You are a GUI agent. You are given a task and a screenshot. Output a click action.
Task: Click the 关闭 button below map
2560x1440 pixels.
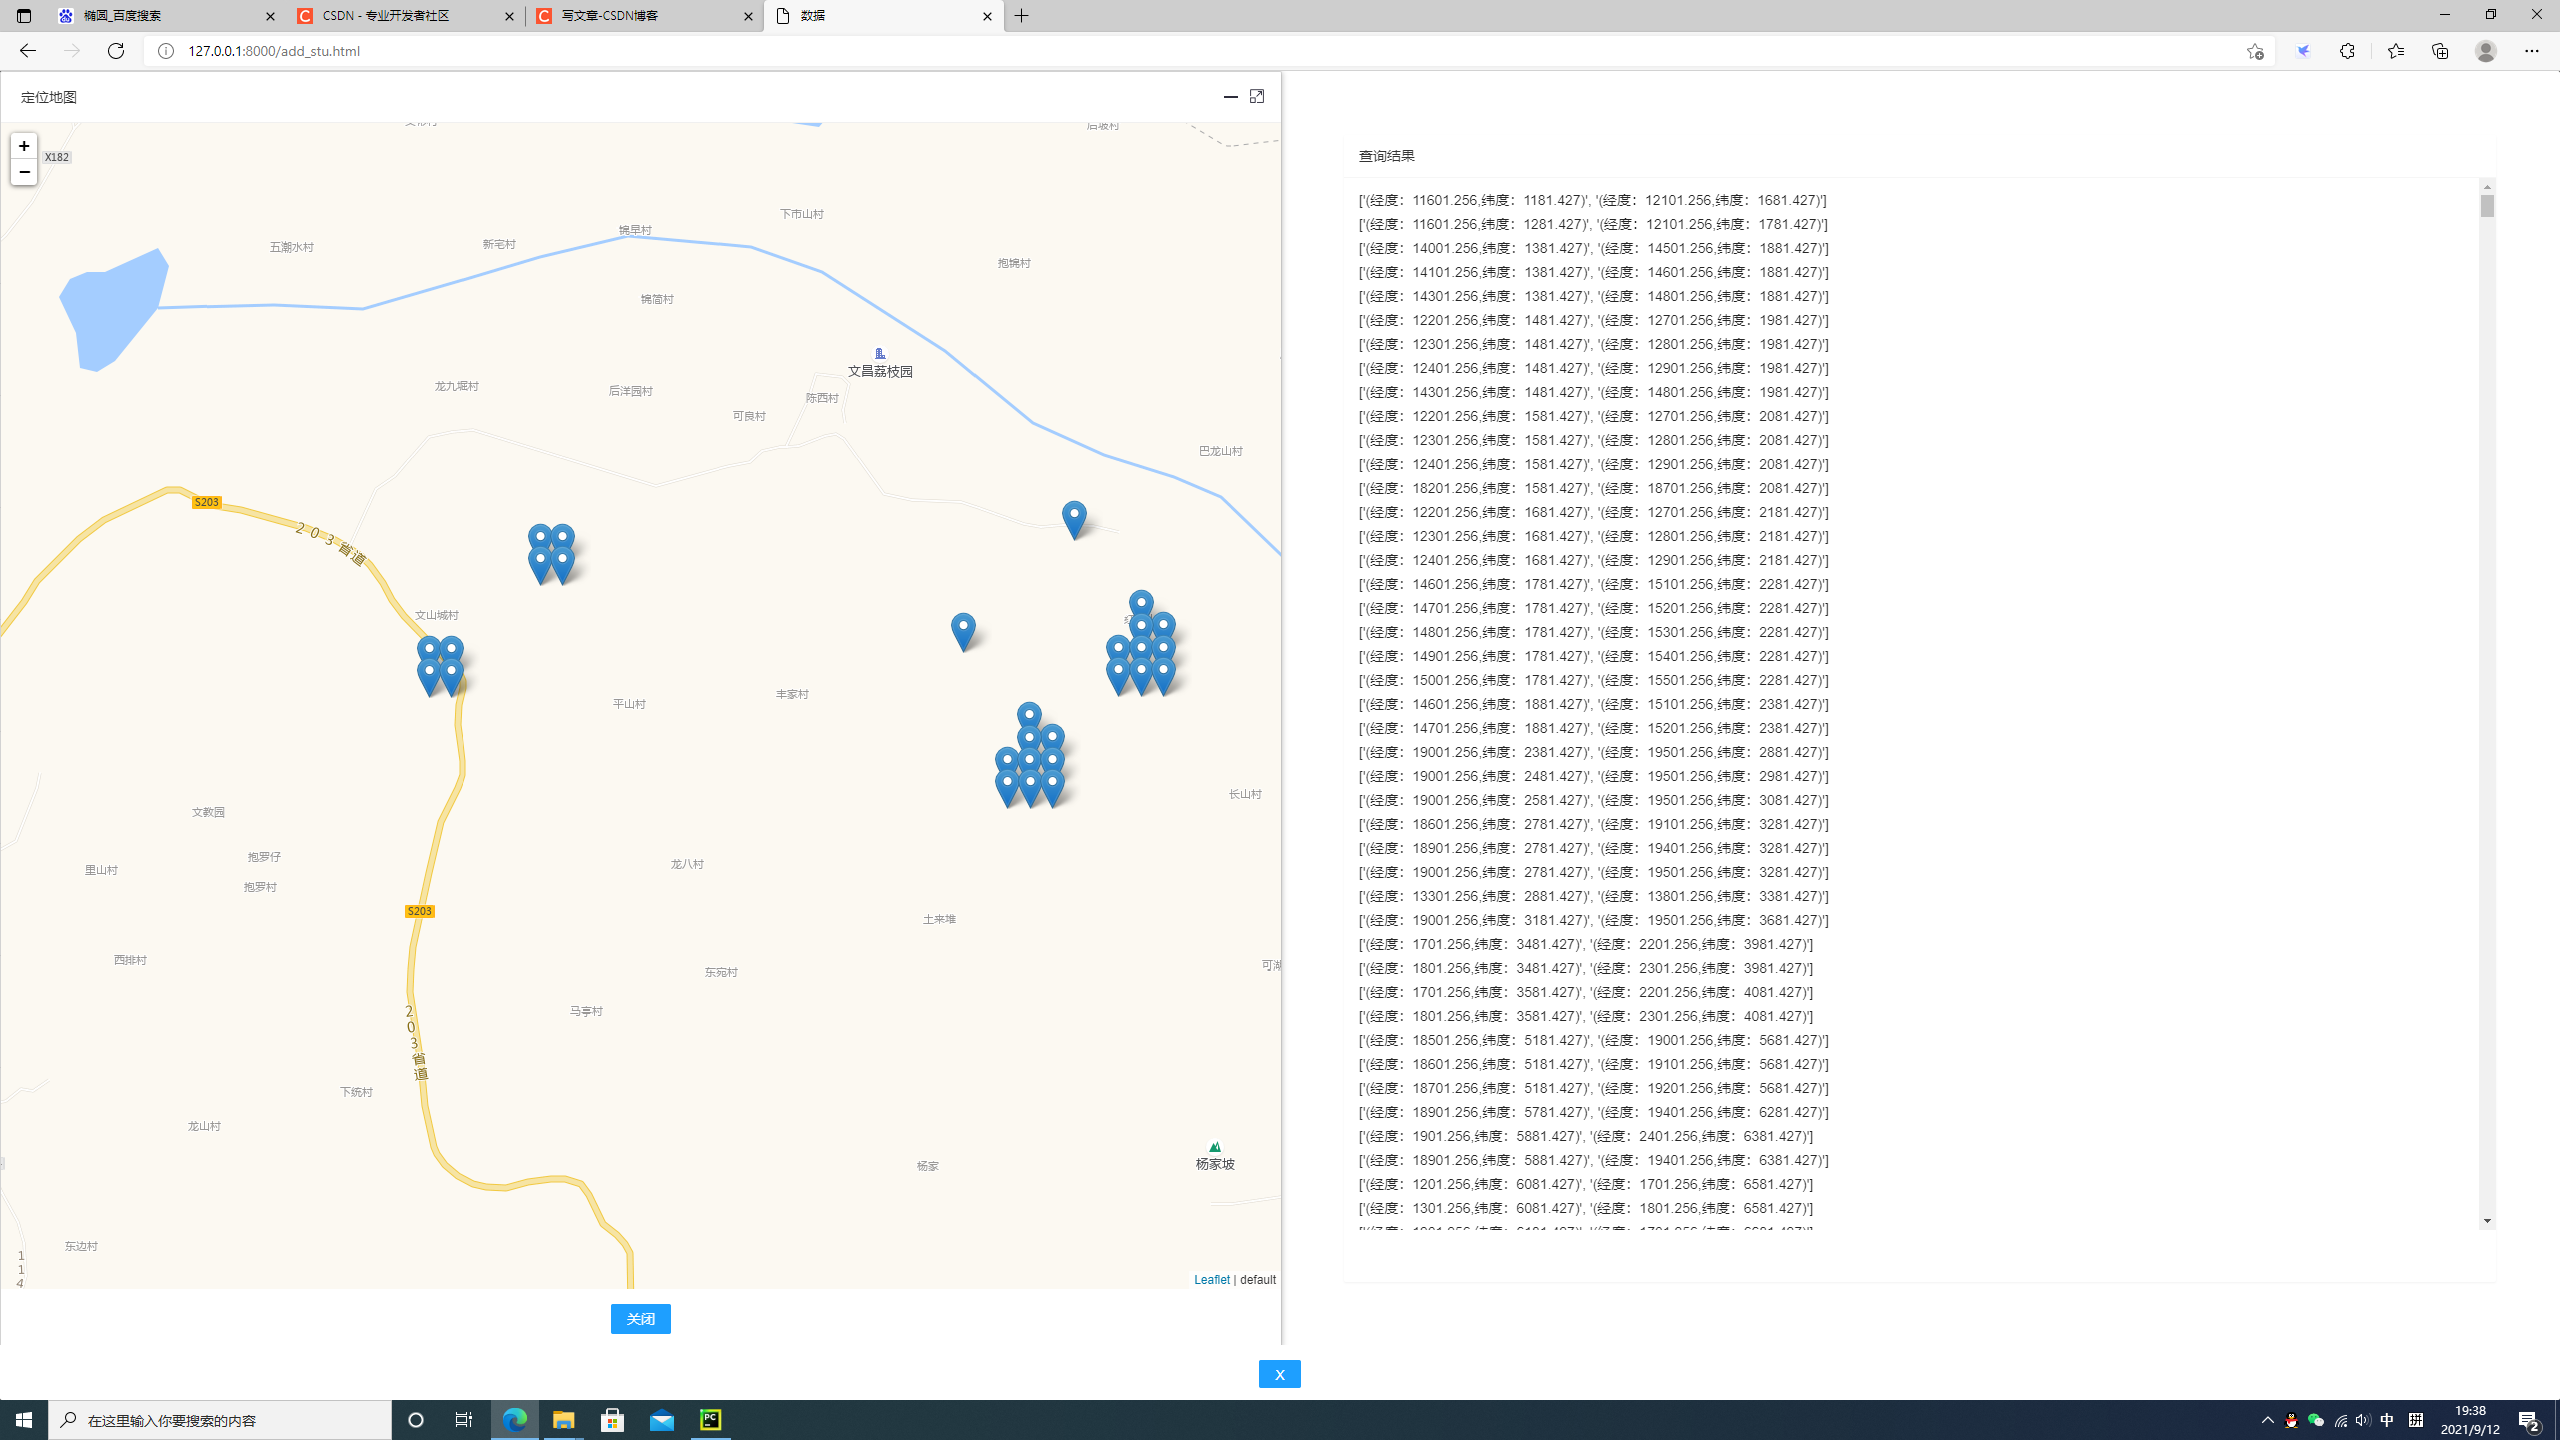[x=640, y=1319]
